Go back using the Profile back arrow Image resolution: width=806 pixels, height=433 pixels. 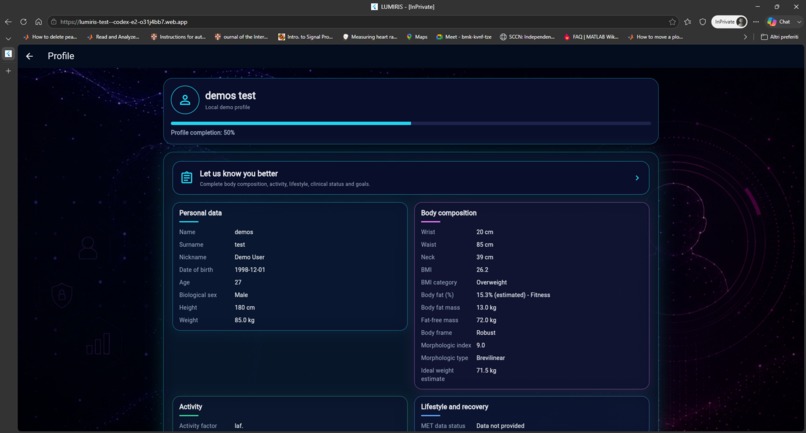click(x=29, y=56)
